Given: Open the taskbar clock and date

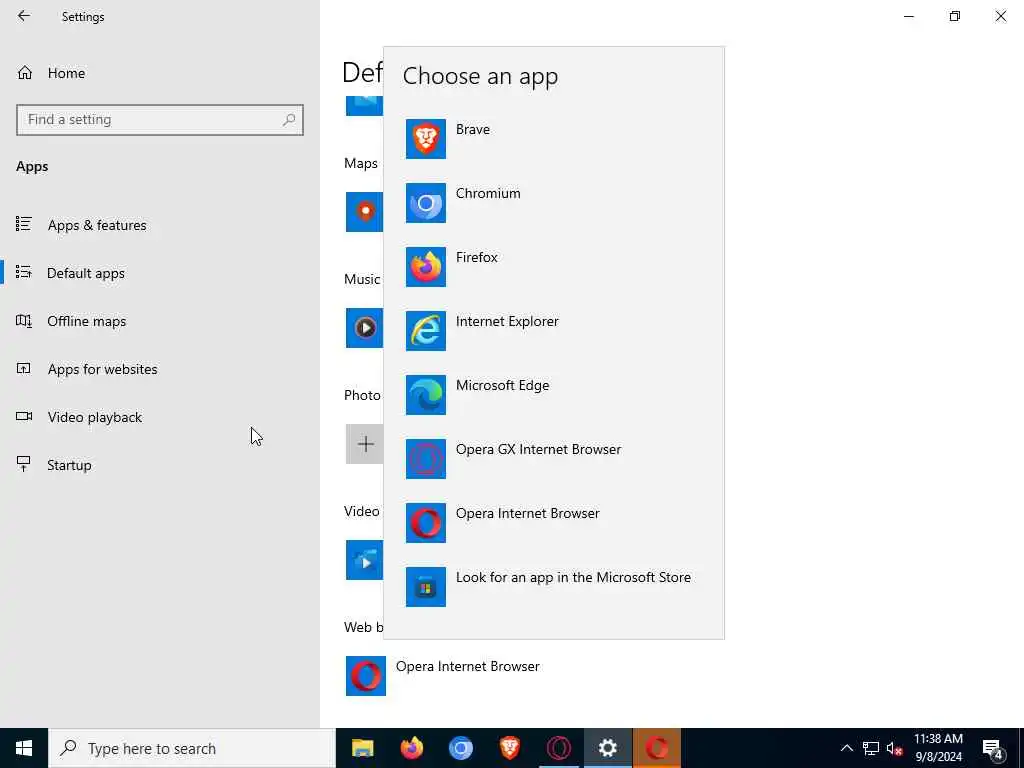Looking at the screenshot, I should coord(938,748).
